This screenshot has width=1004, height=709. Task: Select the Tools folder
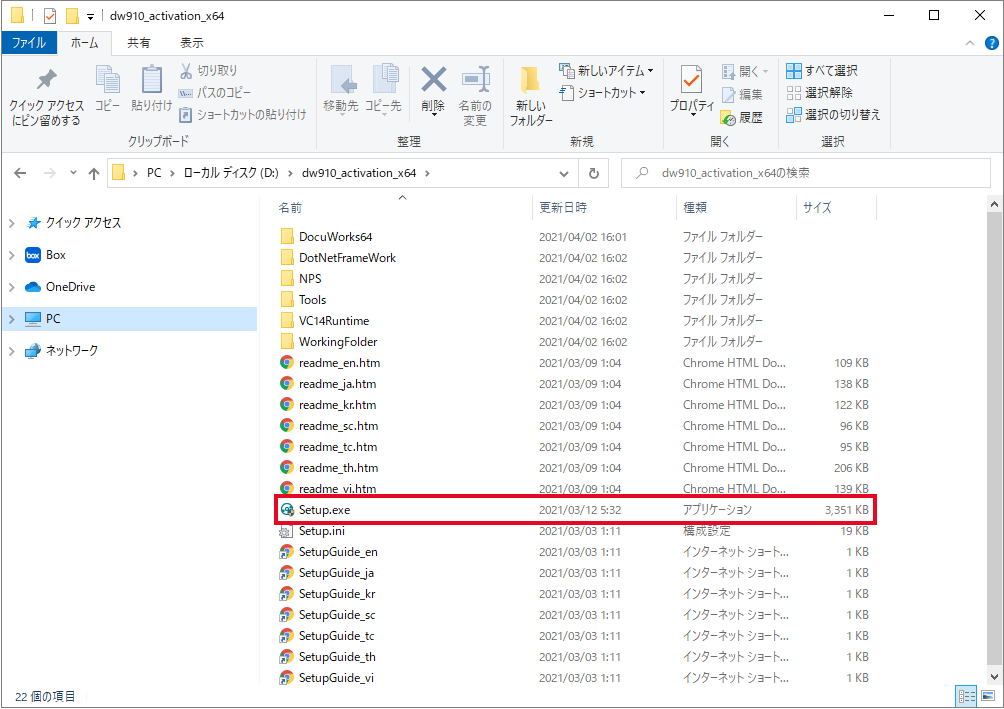[x=312, y=300]
